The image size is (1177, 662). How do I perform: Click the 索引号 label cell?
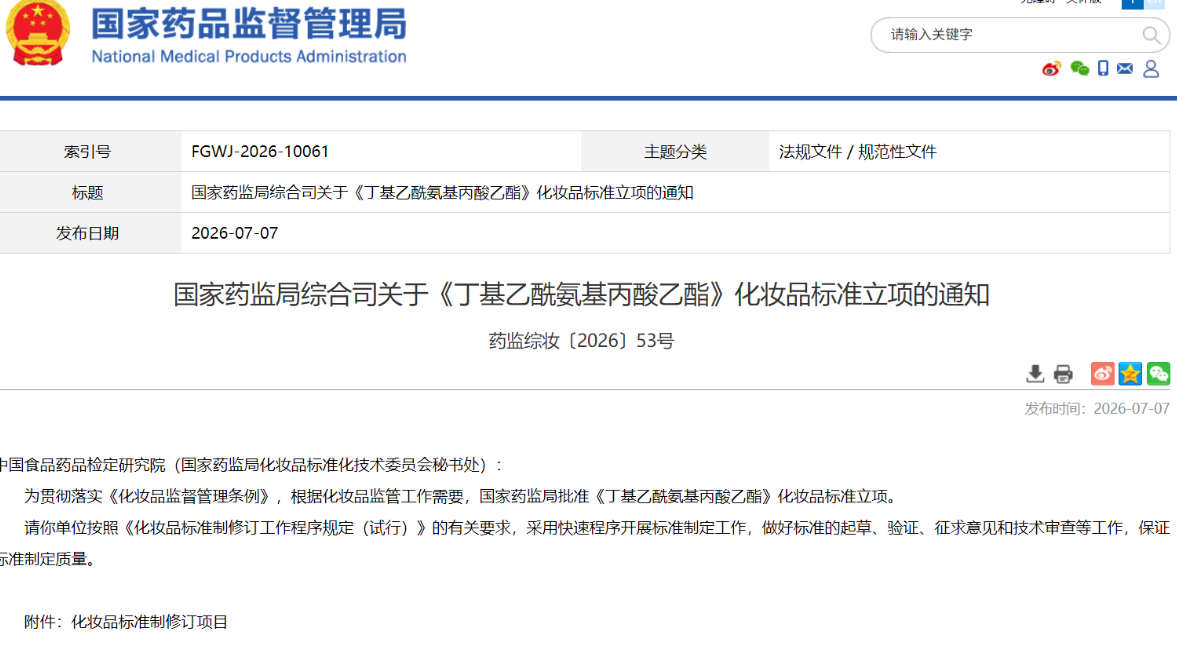(90, 152)
